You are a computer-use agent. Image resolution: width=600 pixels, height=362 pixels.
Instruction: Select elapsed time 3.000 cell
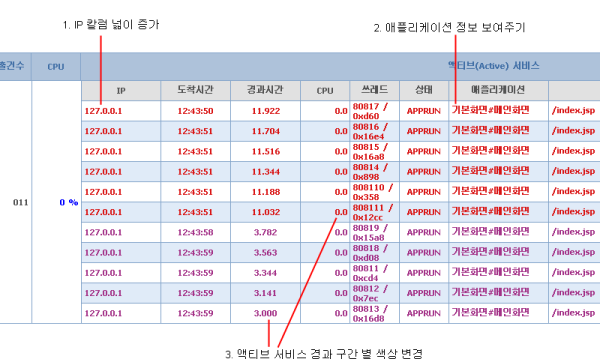click(265, 313)
